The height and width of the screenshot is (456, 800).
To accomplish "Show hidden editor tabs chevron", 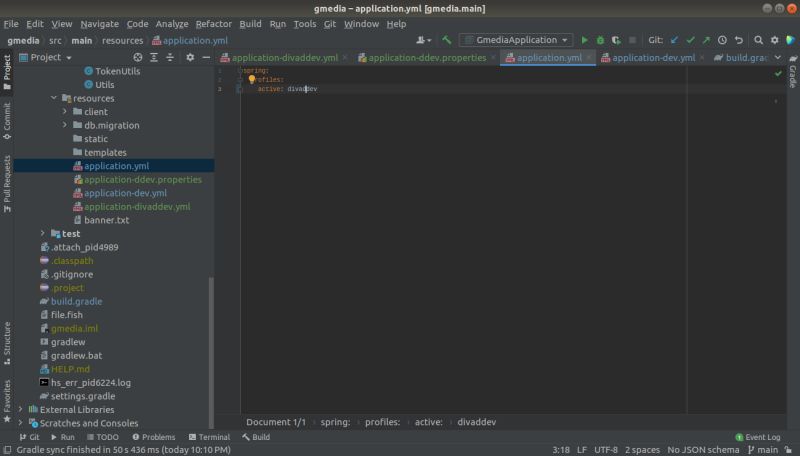I will pyautogui.click(x=778, y=58).
